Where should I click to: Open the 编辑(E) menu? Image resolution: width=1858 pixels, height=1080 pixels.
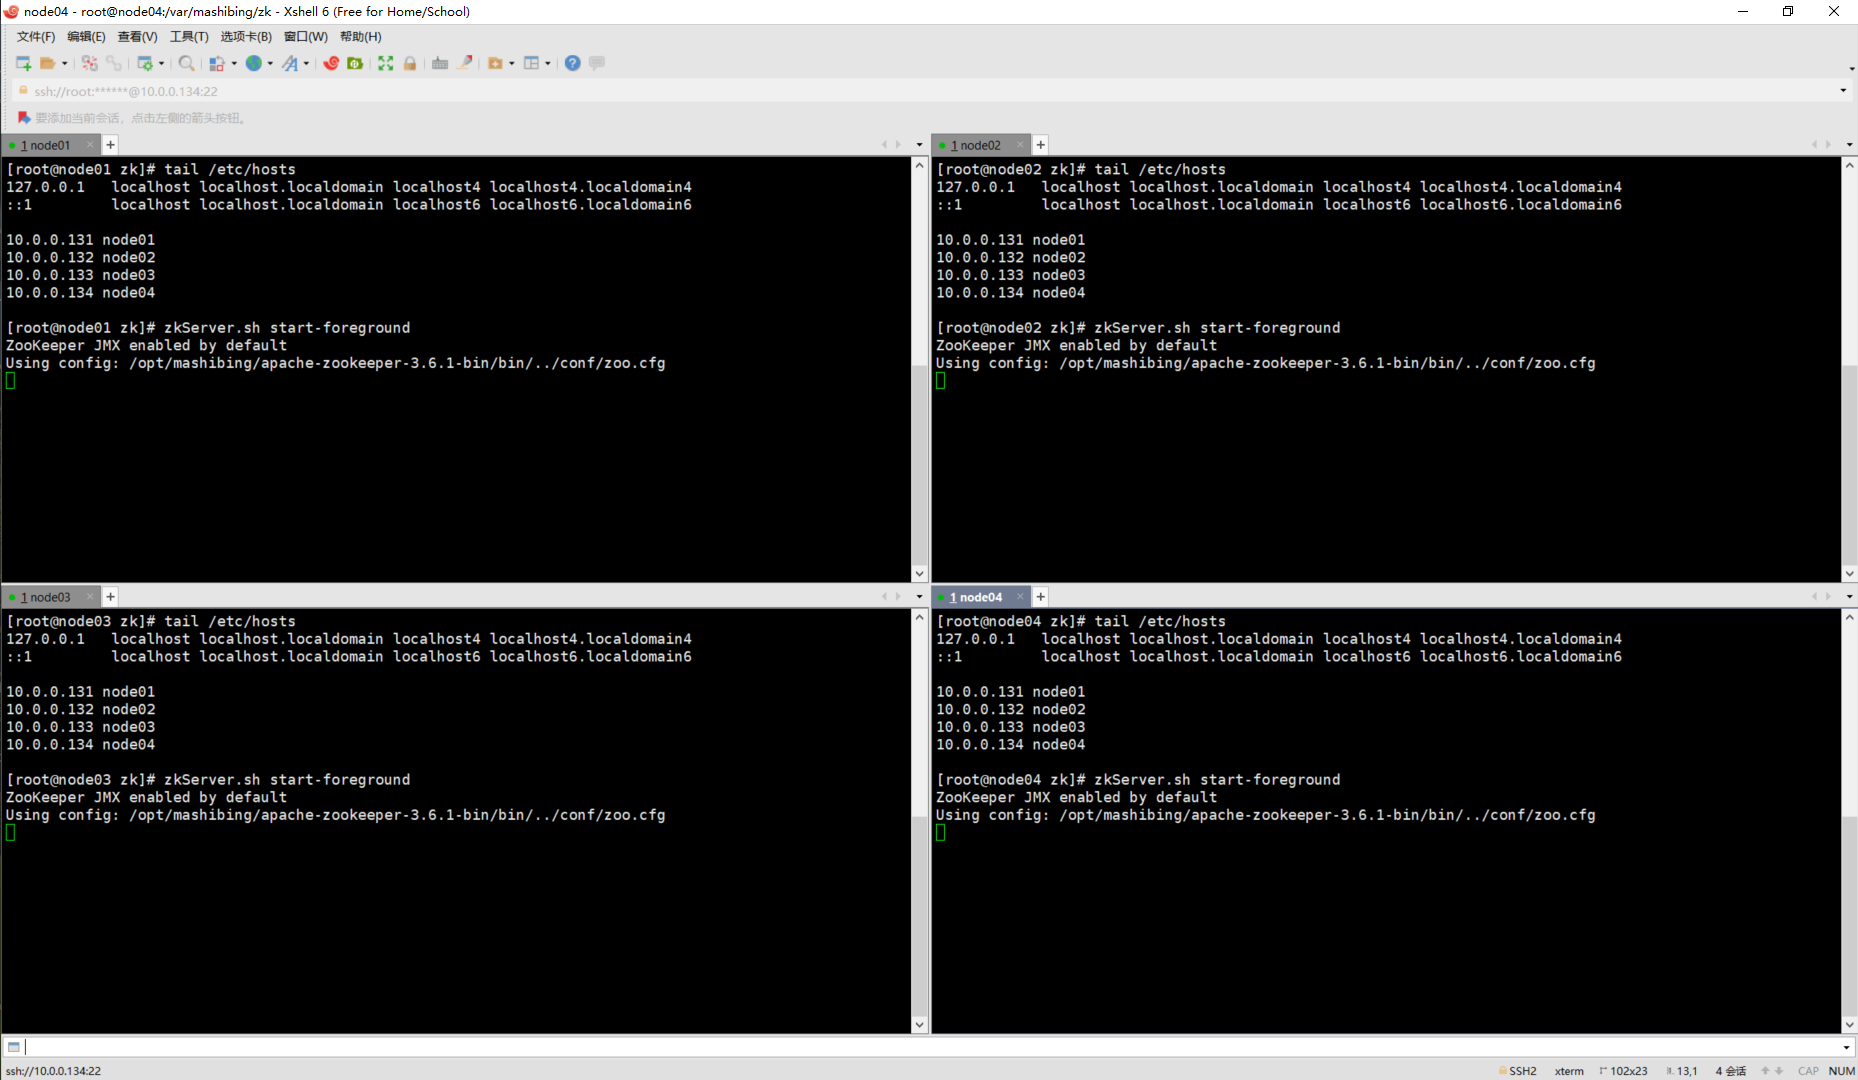[x=86, y=37]
